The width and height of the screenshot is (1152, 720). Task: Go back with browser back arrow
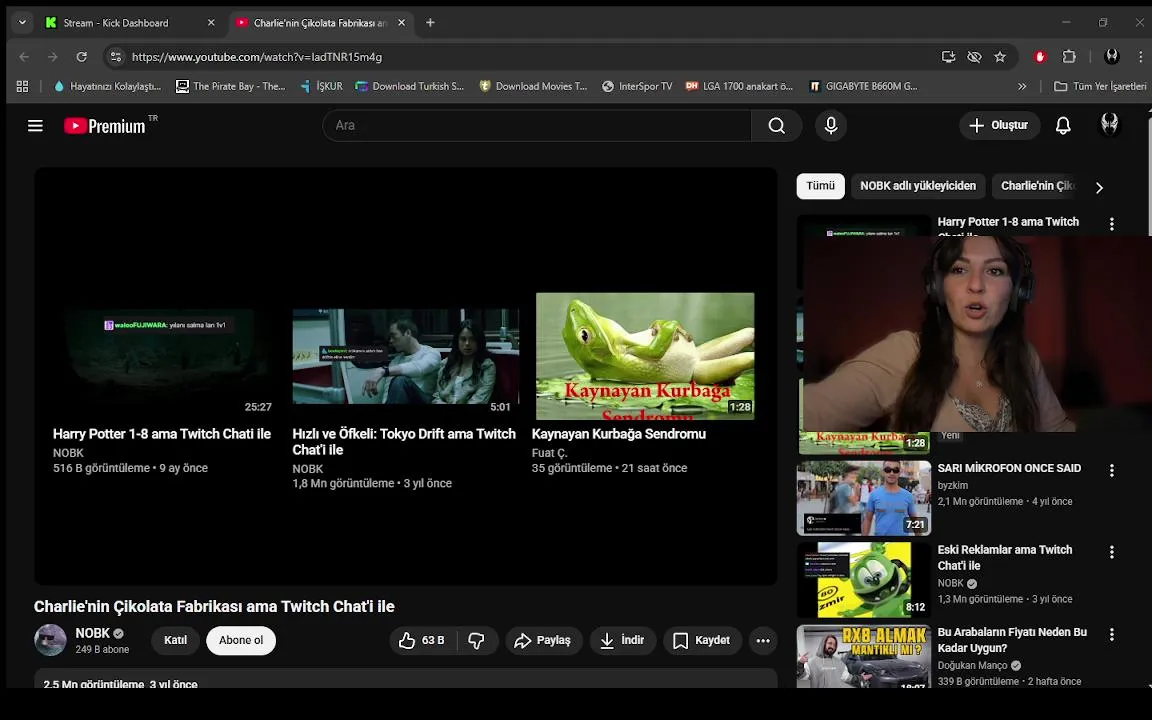pyautogui.click(x=24, y=57)
